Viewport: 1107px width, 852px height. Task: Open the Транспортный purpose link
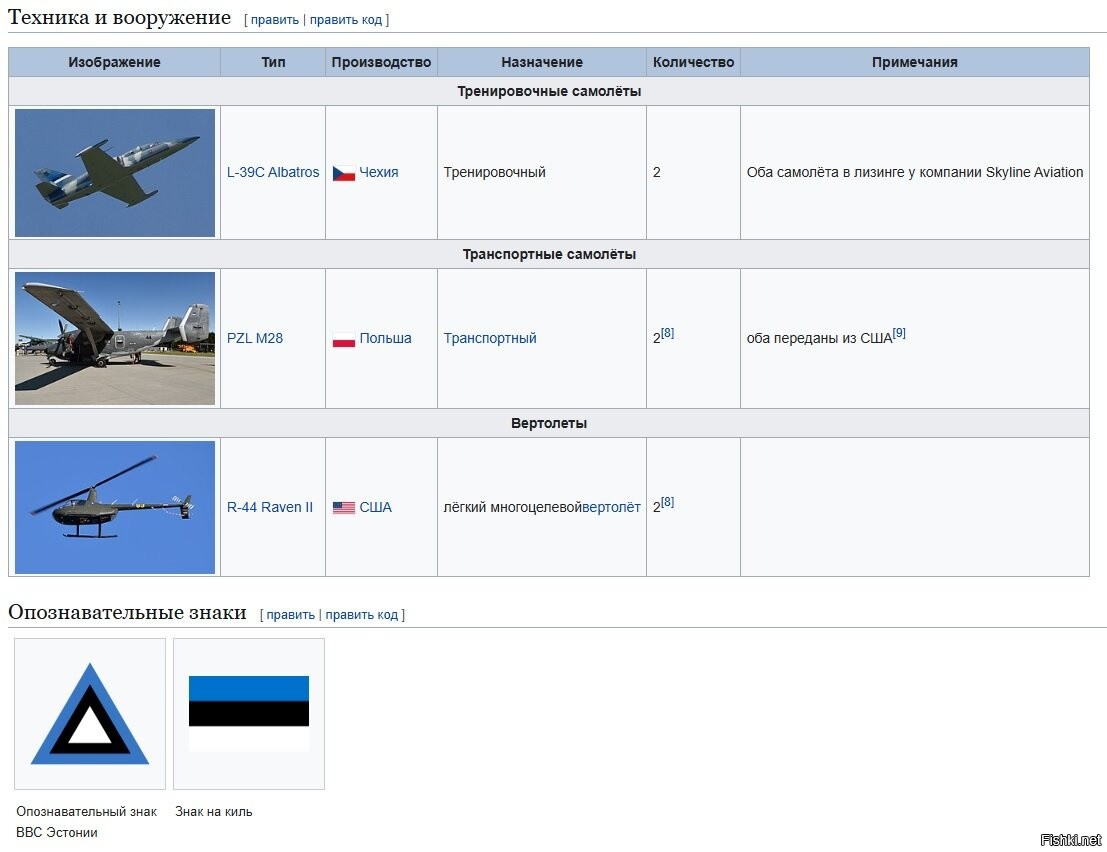click(x=490, y=338)
